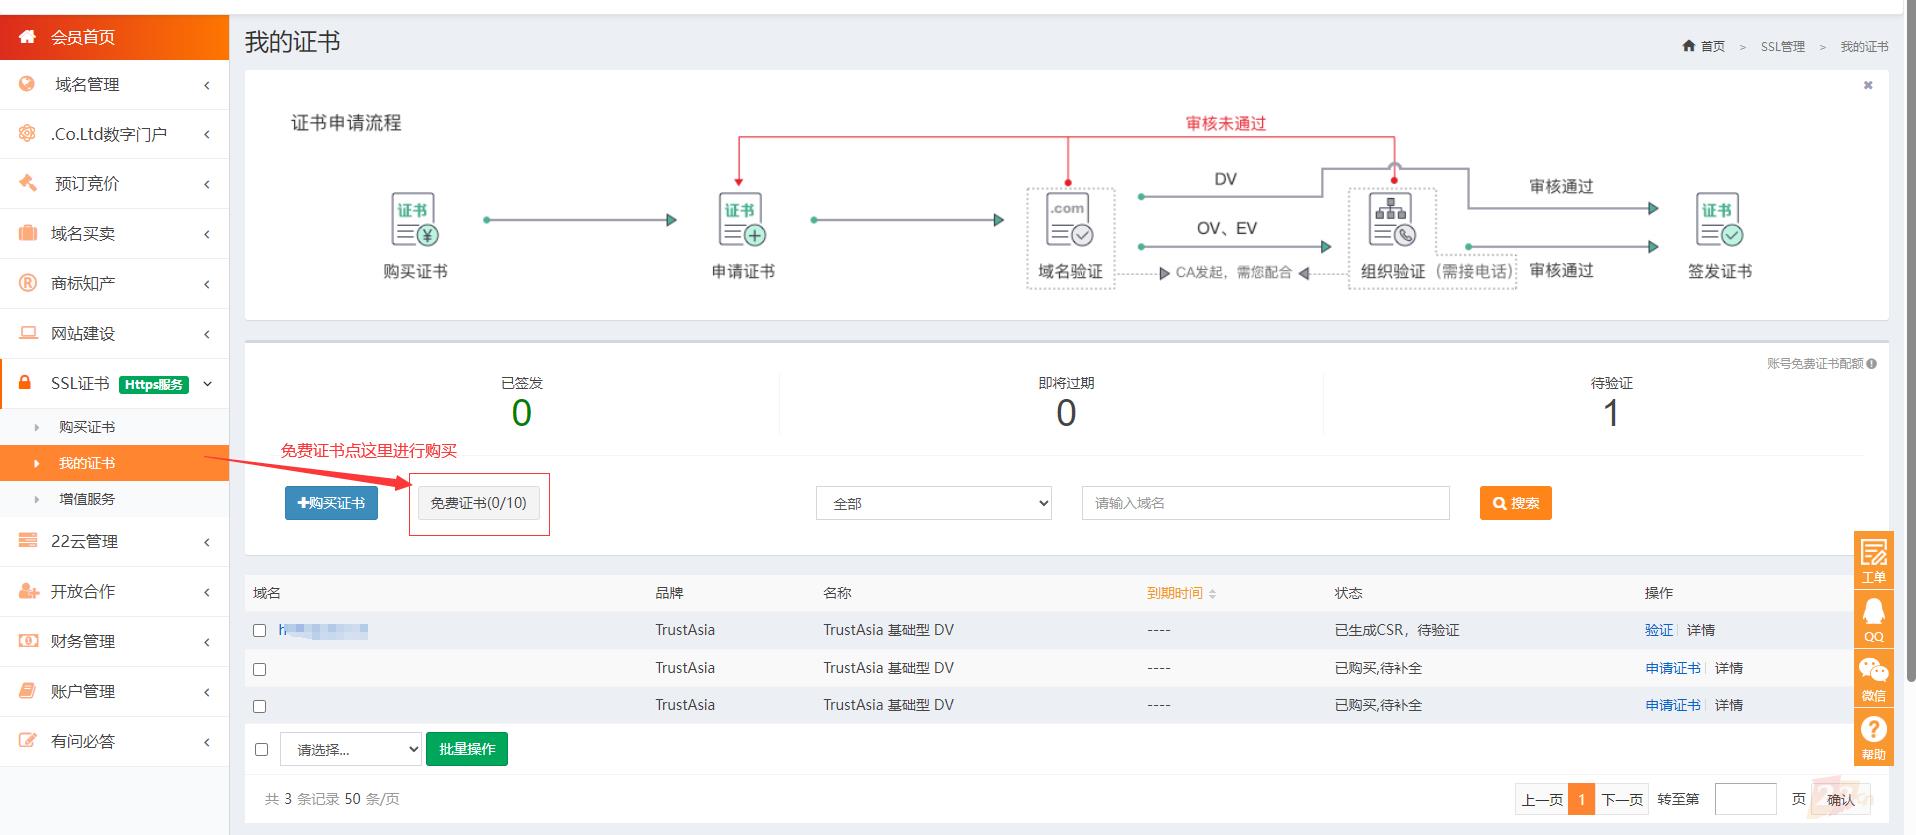Click the 账号免费证书配额 info icon
The image size is (1916, 835).
click(x=1871, y=364)
